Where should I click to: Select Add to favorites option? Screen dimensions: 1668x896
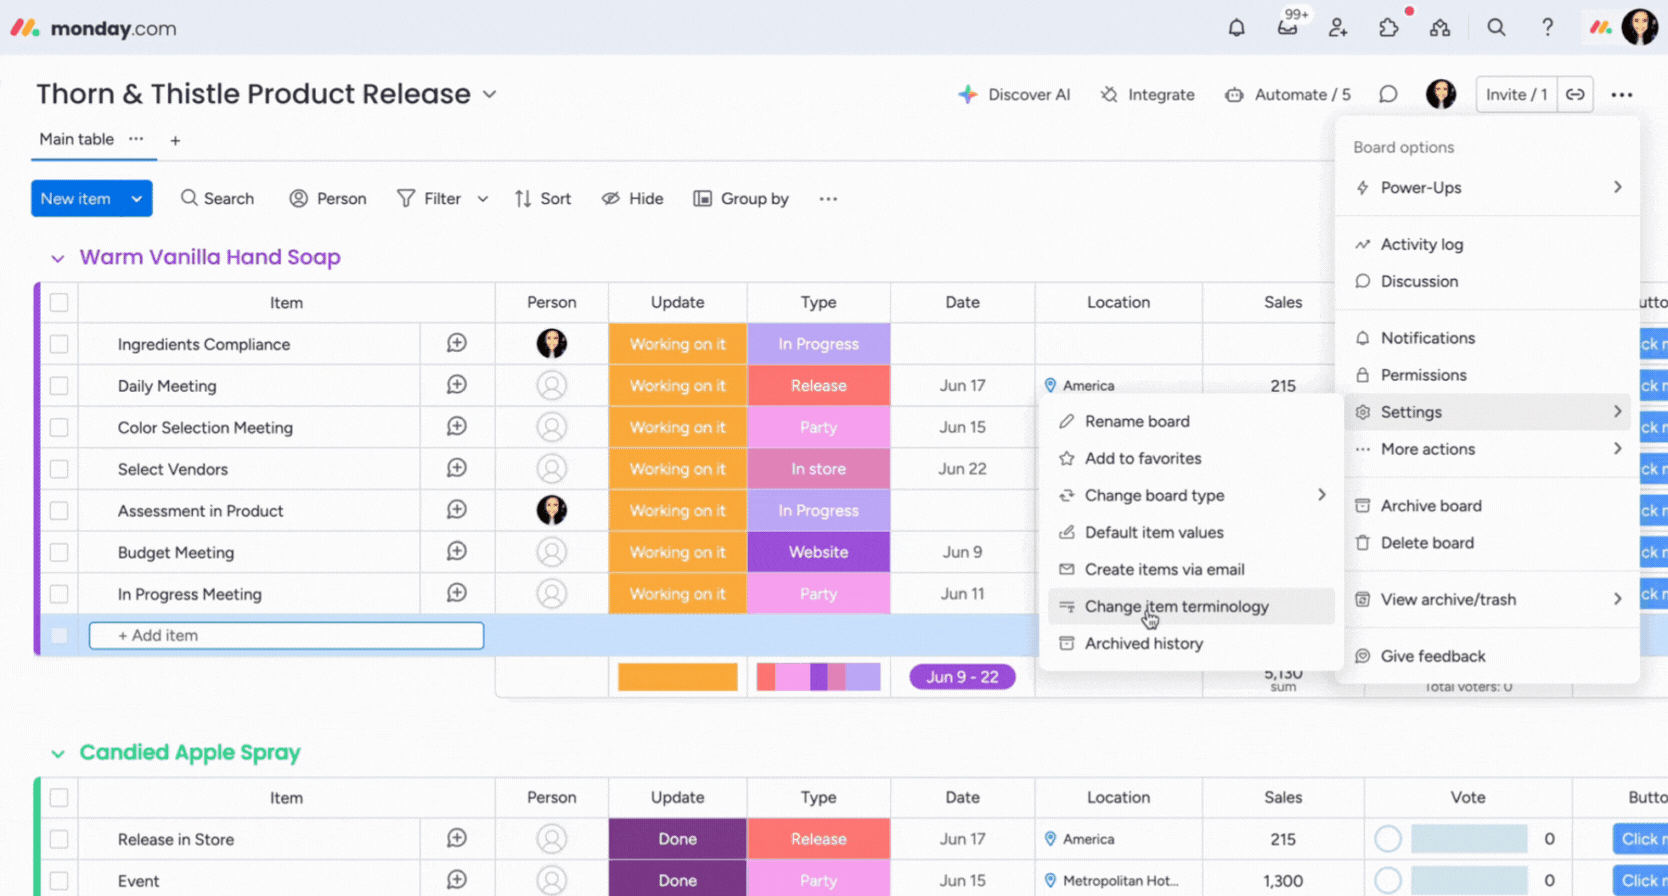pyautogui.click(x=1191, y=458)
